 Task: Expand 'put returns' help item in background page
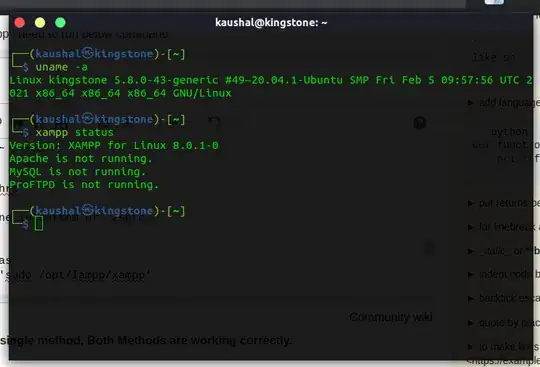pos(504,203)
